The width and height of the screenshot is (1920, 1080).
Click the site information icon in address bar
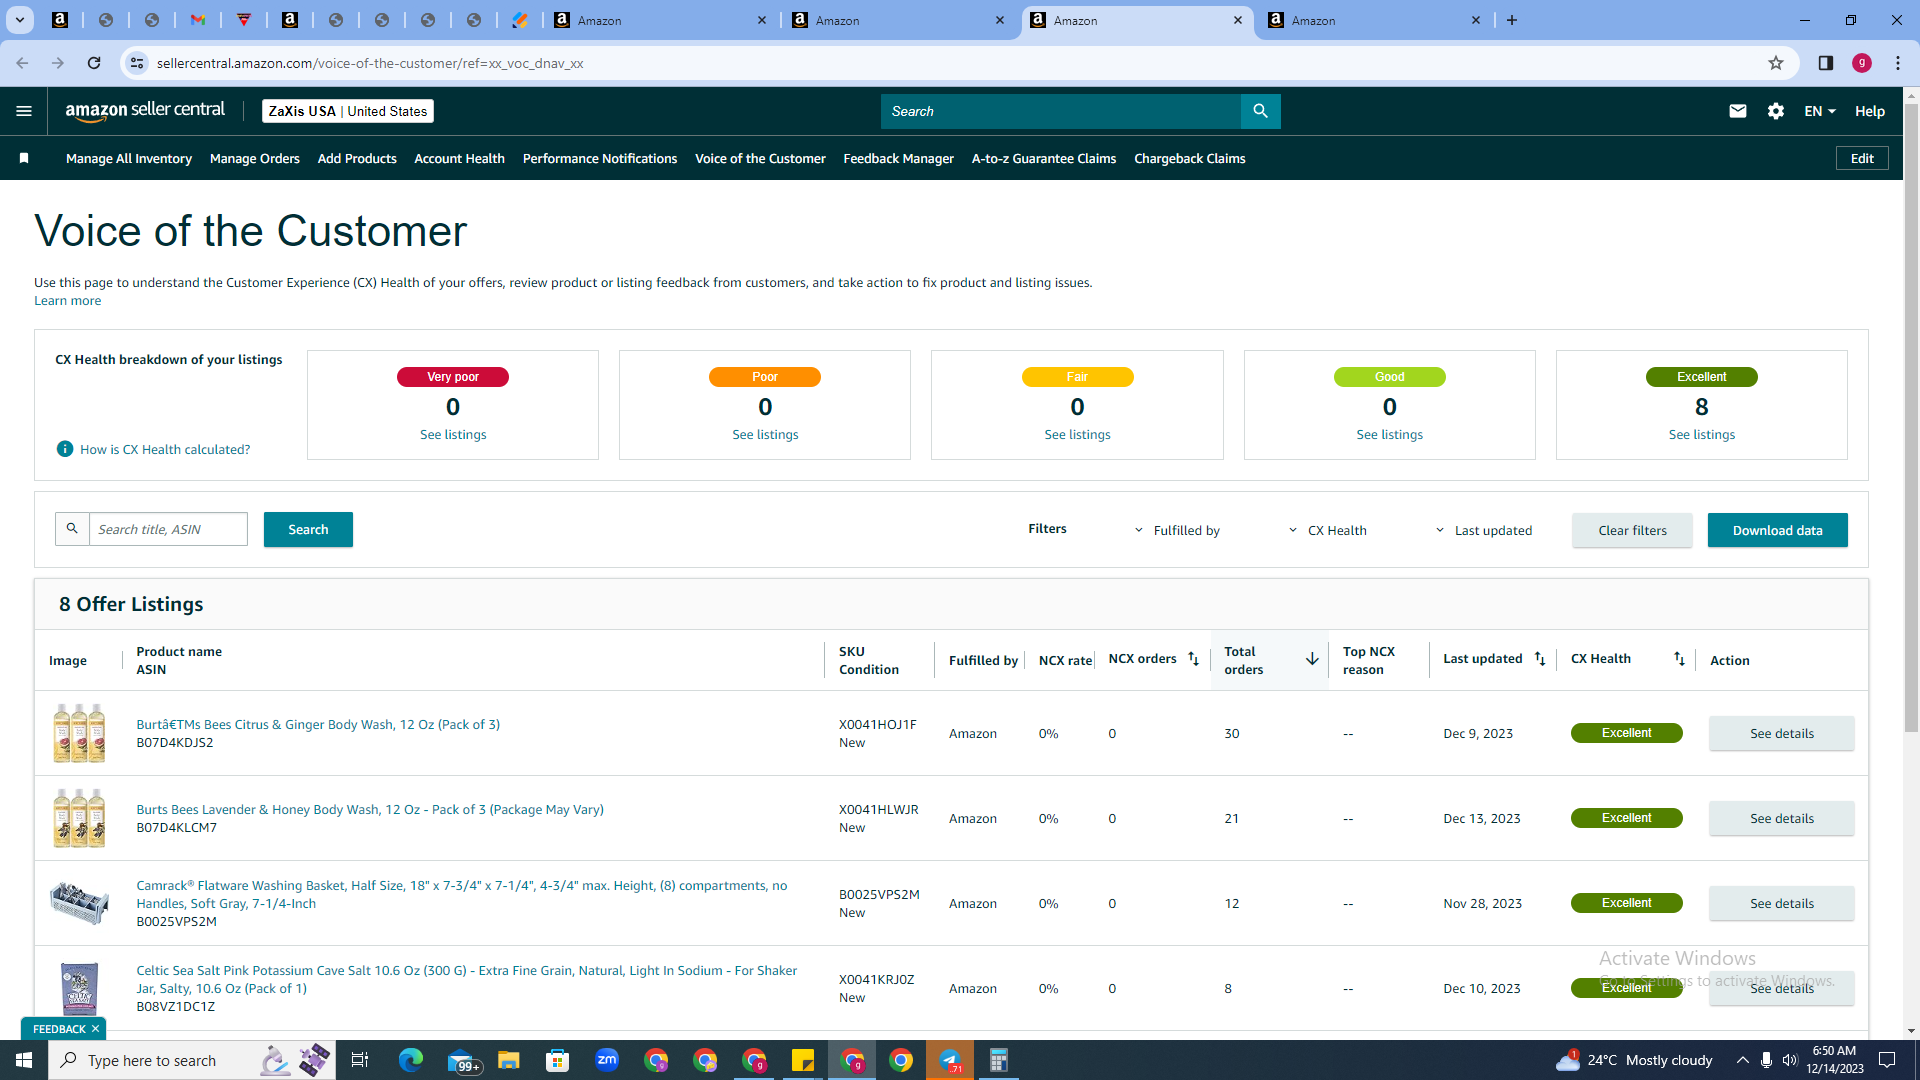point(137,63)
